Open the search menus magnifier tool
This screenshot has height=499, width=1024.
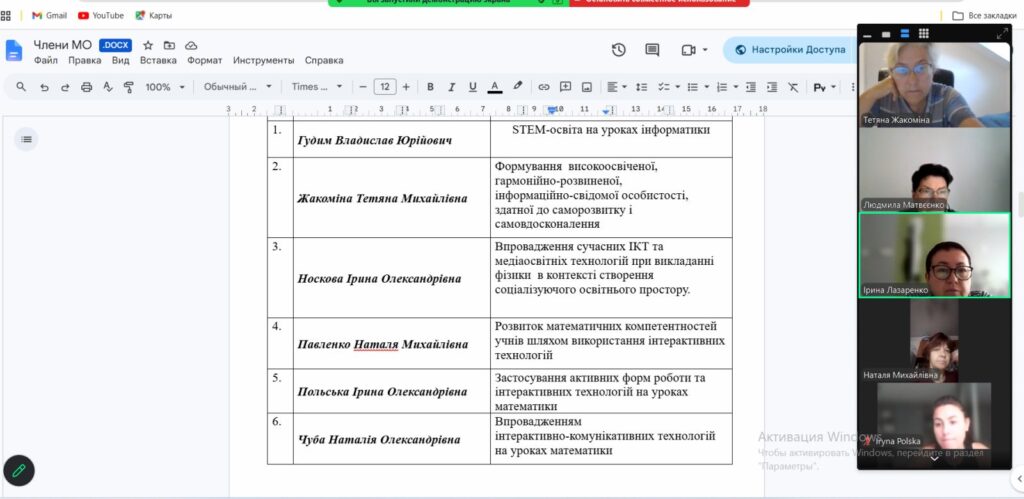click(x=21, y=86)
